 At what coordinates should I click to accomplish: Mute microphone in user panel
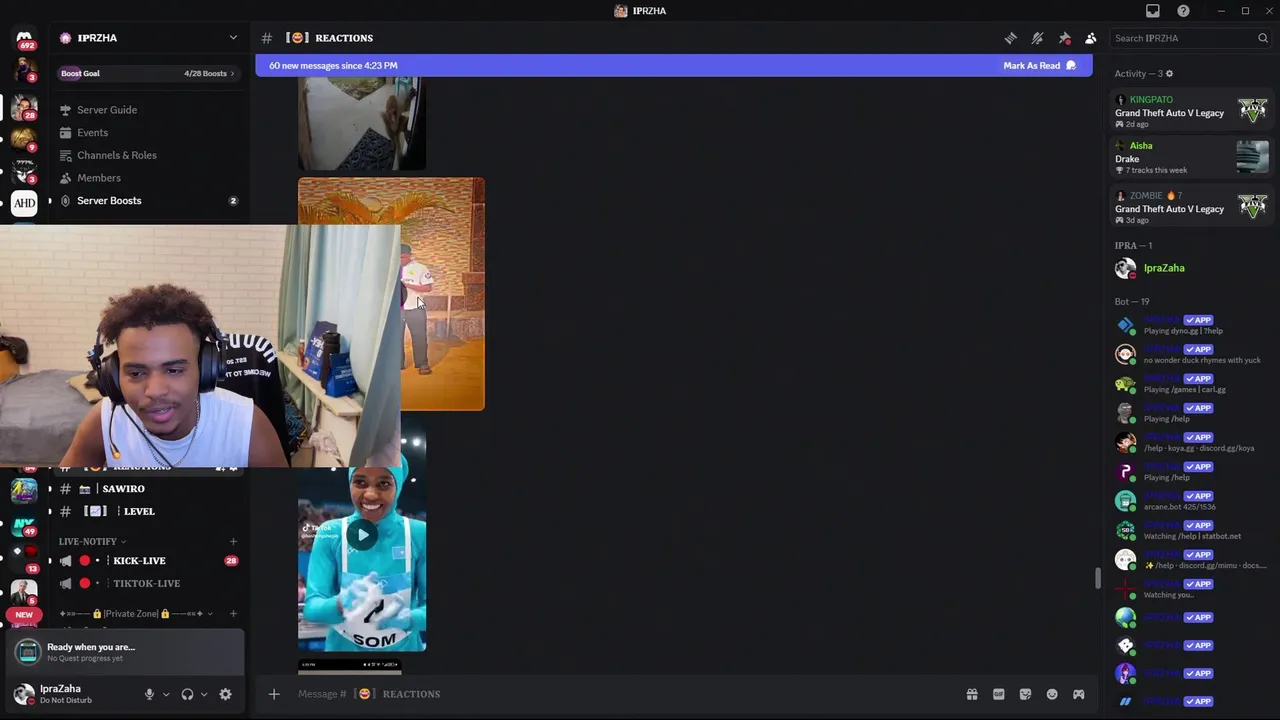(149, 694)
